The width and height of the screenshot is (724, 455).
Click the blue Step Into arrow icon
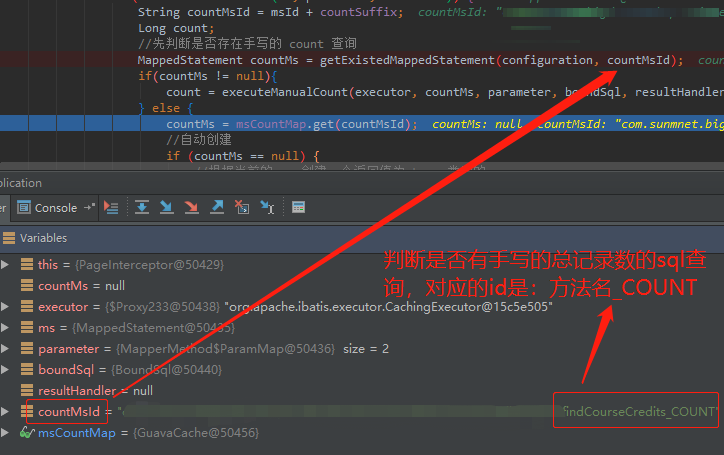[166, 207]
